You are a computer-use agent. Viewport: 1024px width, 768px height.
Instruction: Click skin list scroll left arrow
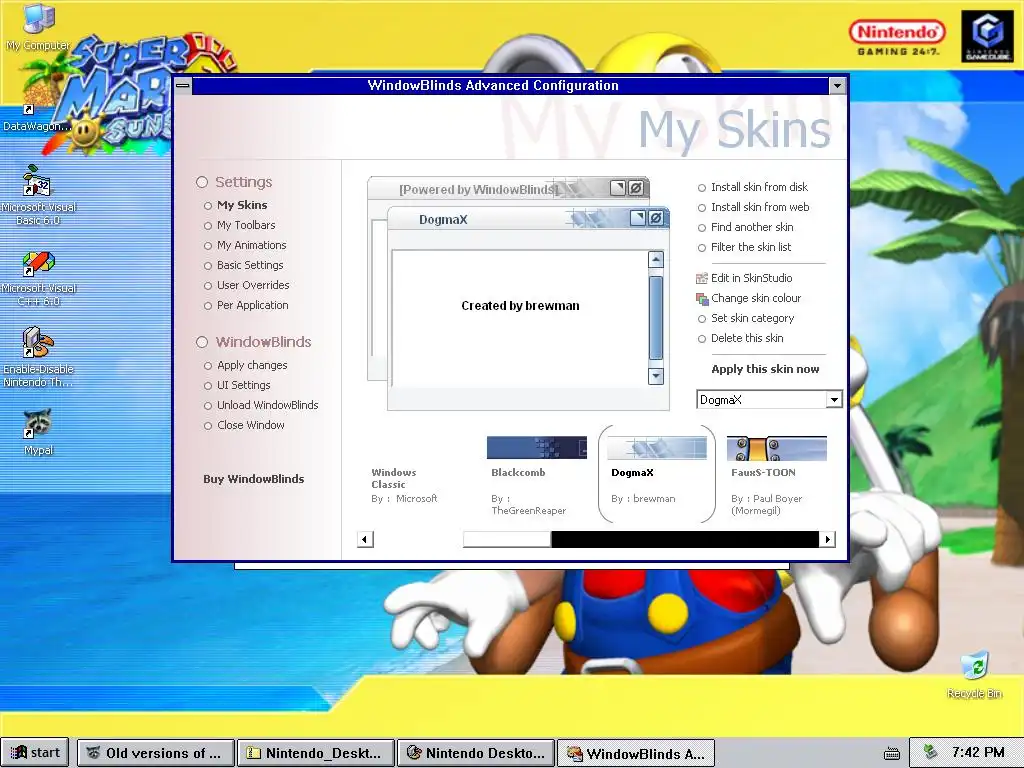pos(366,539)
